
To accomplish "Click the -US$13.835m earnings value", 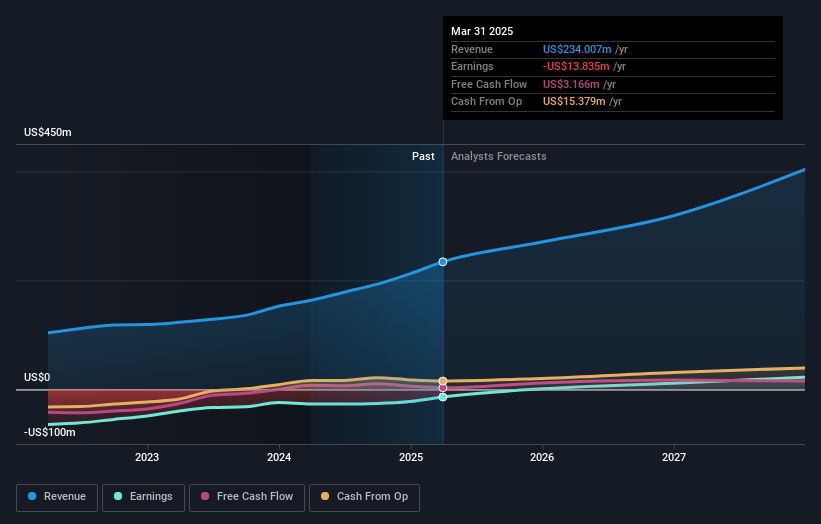I will [576, 66].
